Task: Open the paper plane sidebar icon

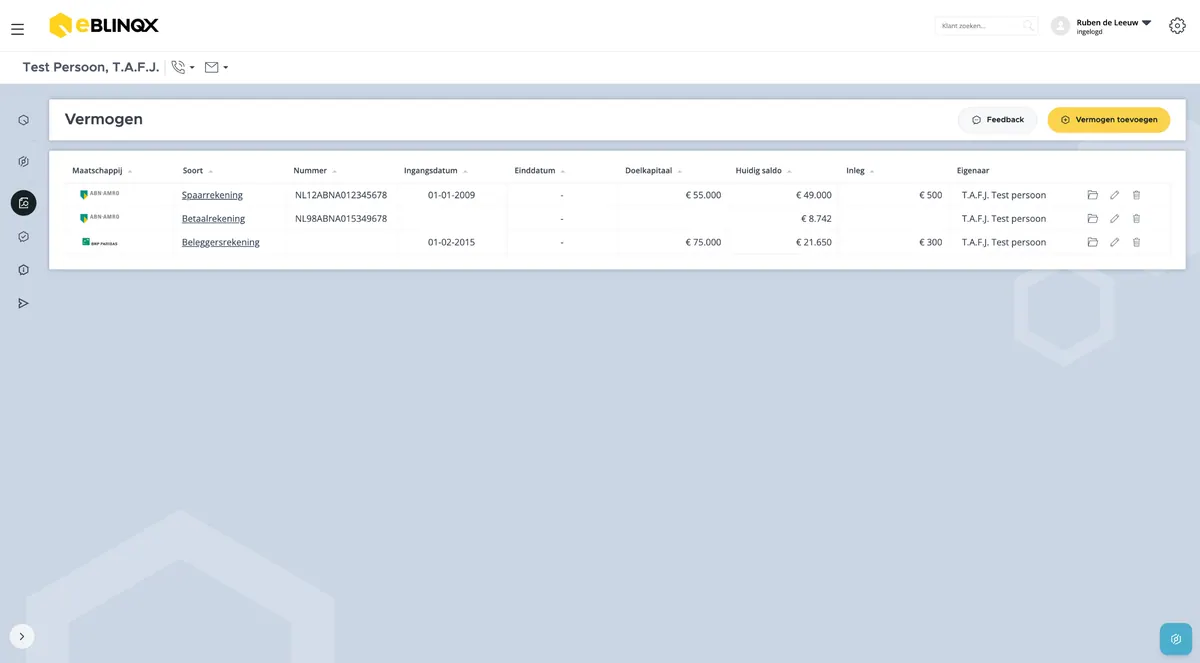Action: 23,303
